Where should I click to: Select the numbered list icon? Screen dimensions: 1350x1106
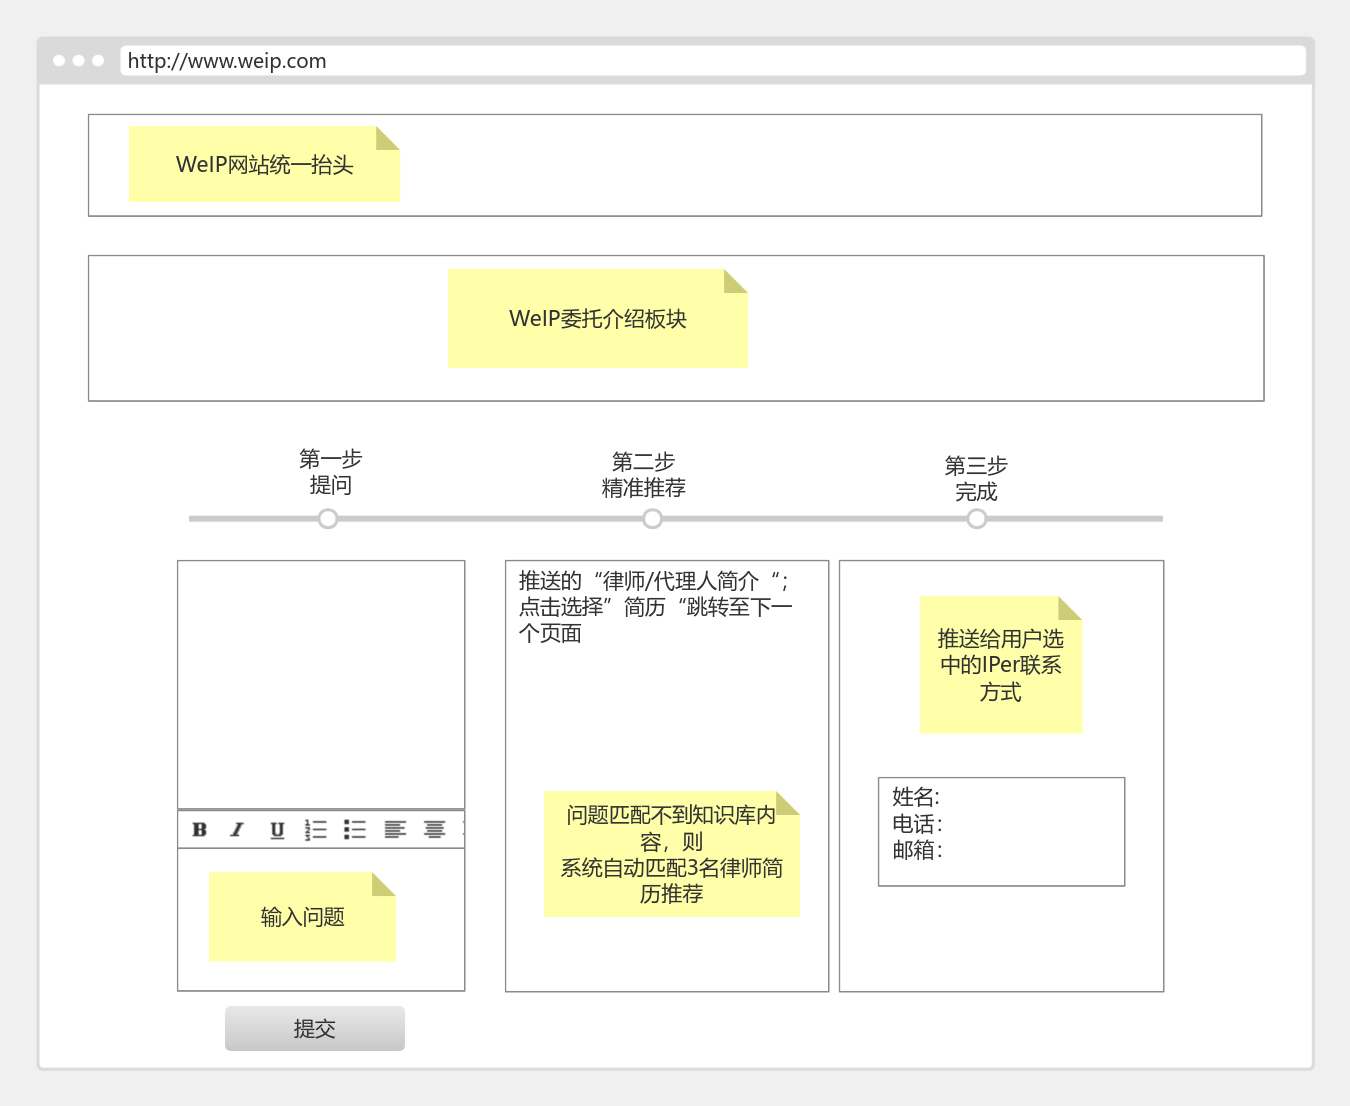pyautogui.click(x=316, y=828)
